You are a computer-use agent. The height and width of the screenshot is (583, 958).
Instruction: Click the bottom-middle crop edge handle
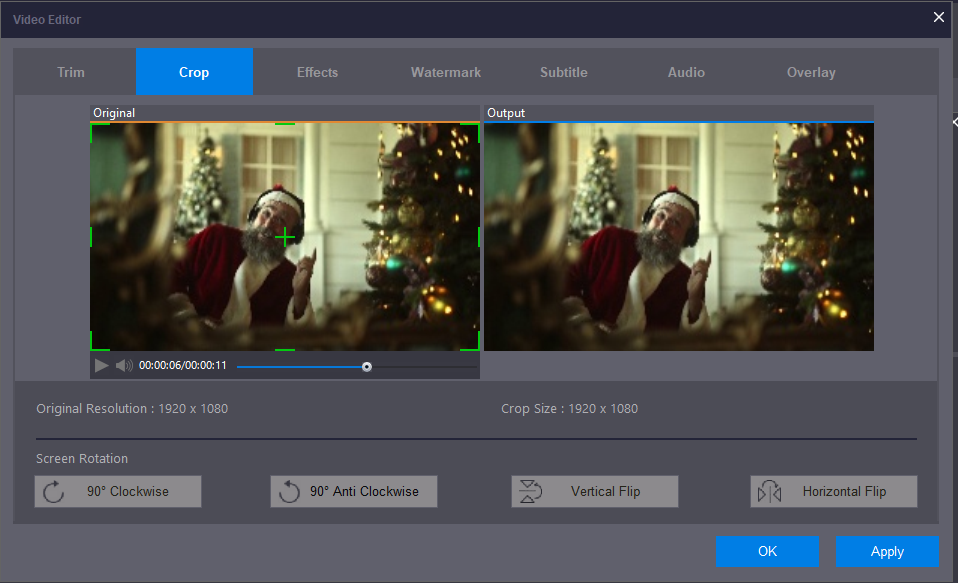285,350
